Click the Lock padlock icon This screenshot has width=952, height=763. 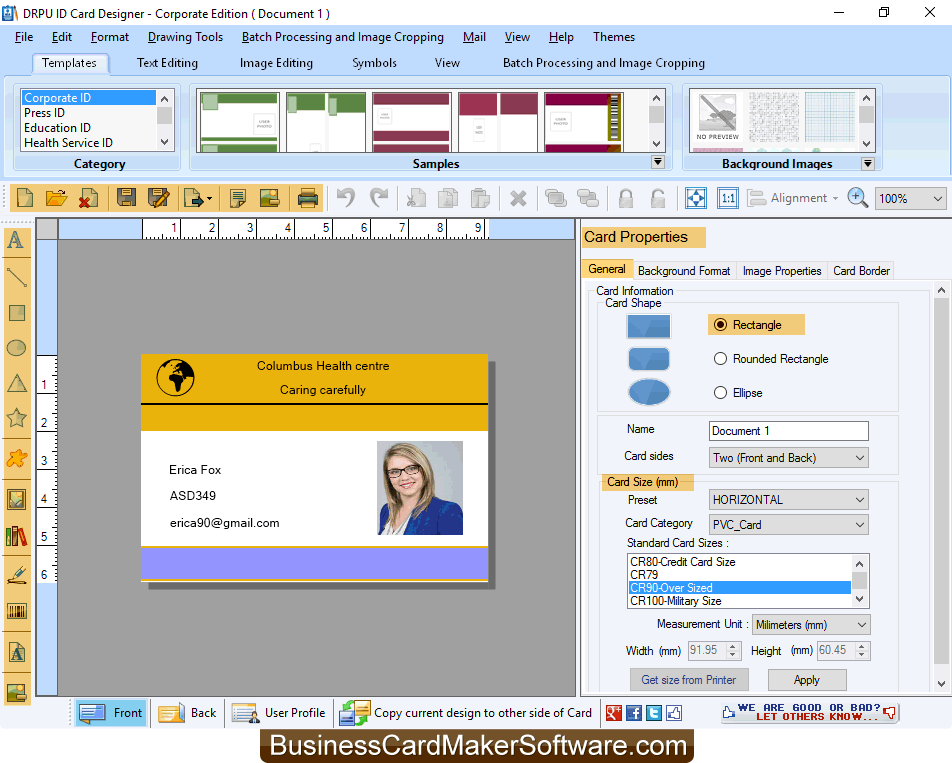click(x=625, y=198)
